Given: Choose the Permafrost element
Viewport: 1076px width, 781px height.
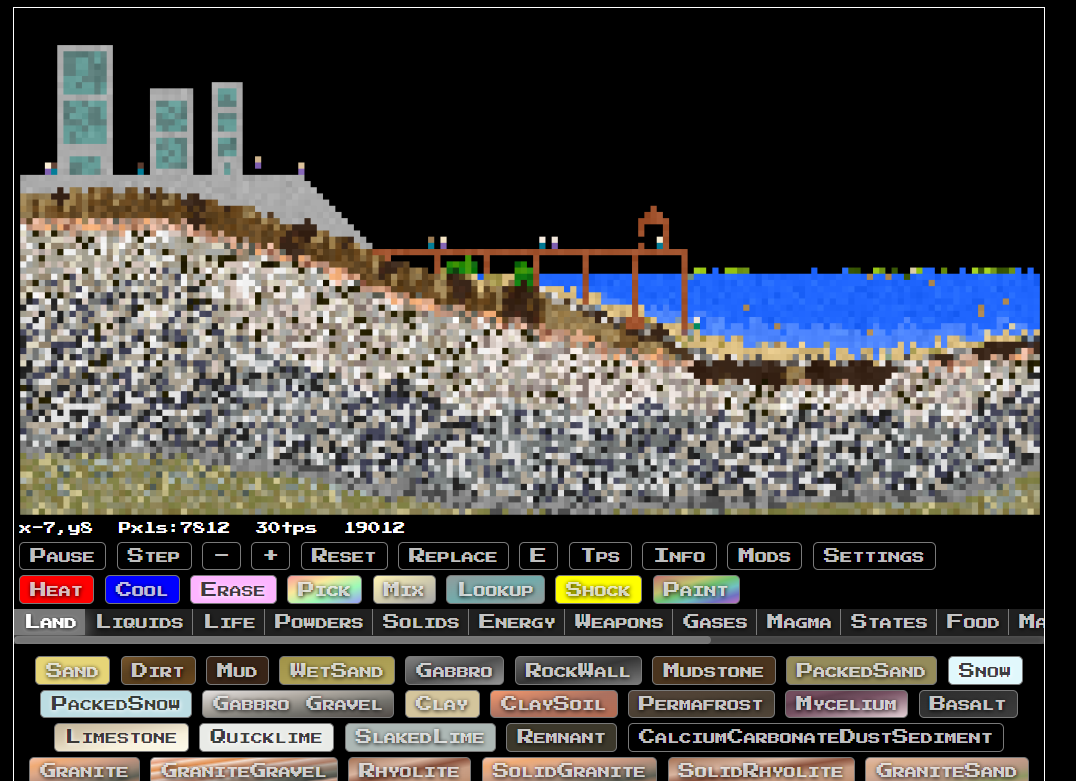Looking at the screenshot, I should [701, 704].
